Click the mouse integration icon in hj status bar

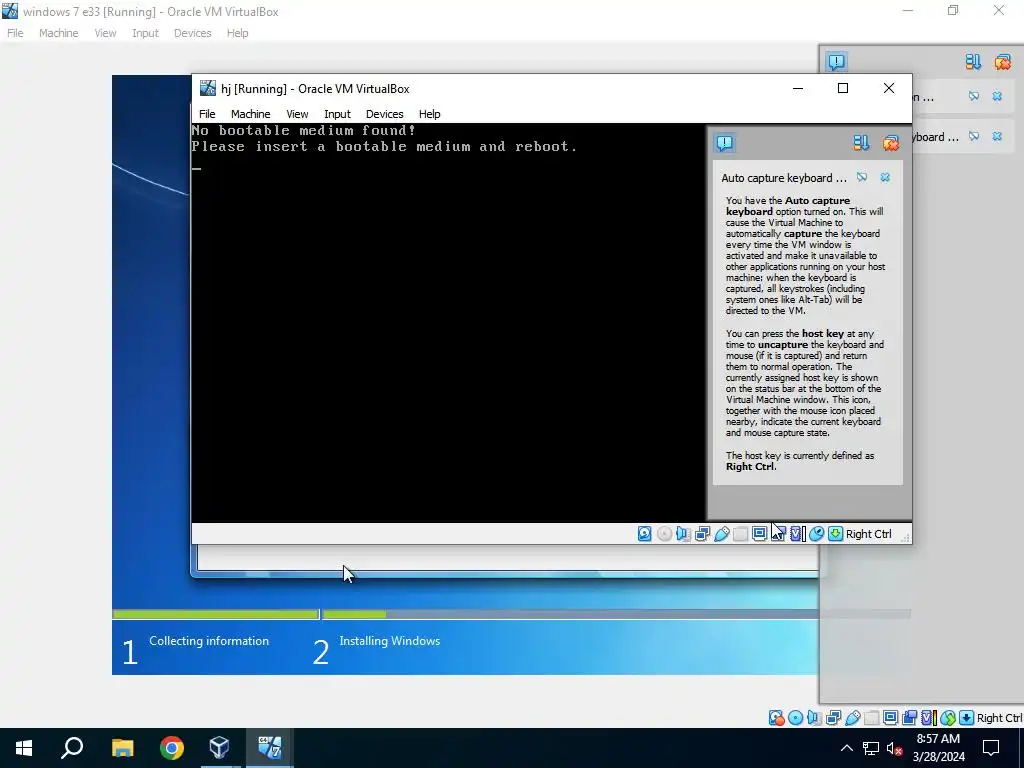coord(816,534)
